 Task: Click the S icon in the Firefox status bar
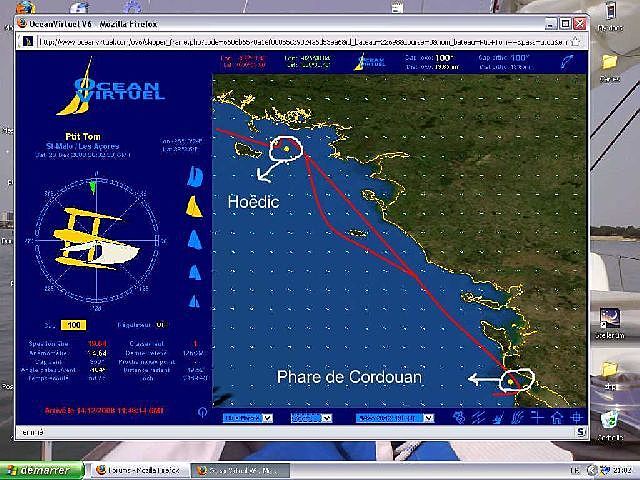[x=581, y=432]
